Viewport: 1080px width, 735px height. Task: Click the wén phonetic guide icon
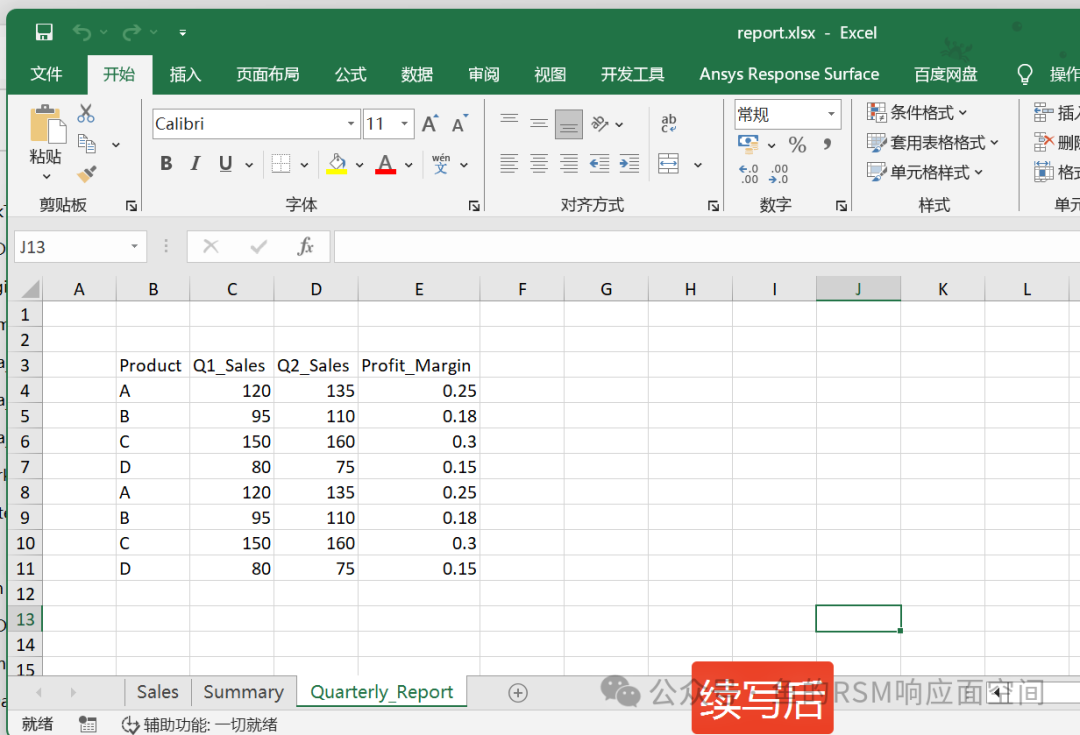click(441, 163)
